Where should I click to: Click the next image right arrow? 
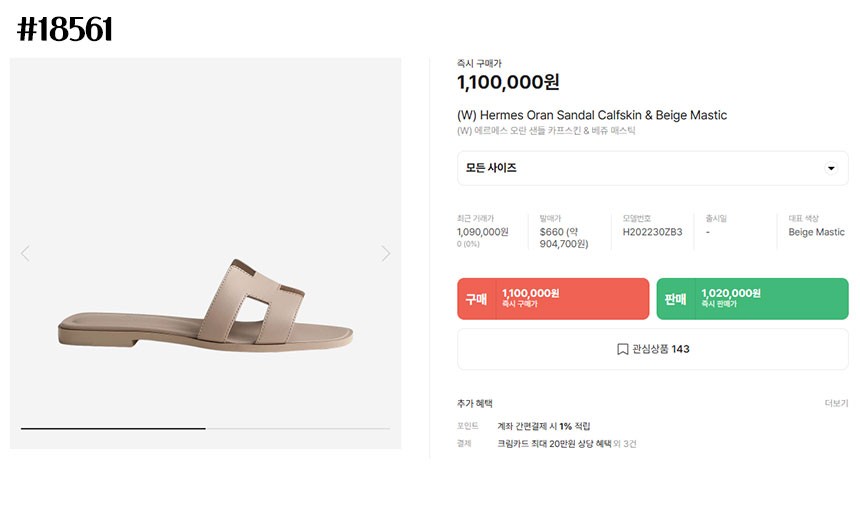click(386, 254)
